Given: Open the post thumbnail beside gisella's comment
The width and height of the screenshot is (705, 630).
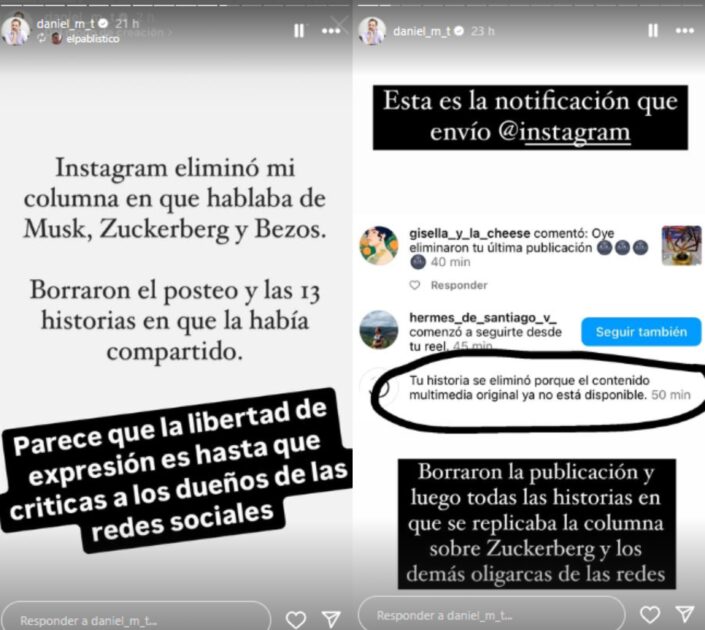Looking at the screenshot, I should coord(681,246).
